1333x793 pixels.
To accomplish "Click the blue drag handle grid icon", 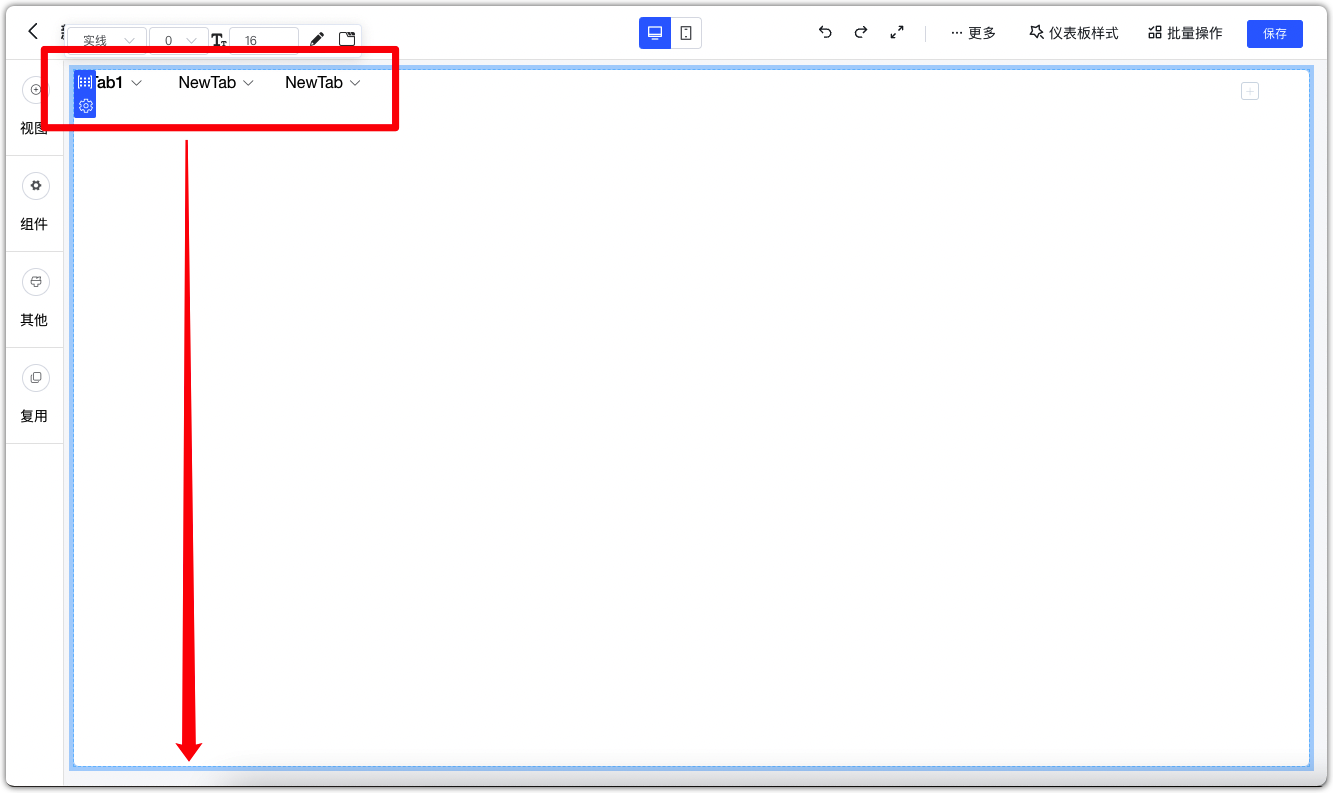I will pos(85,82).
